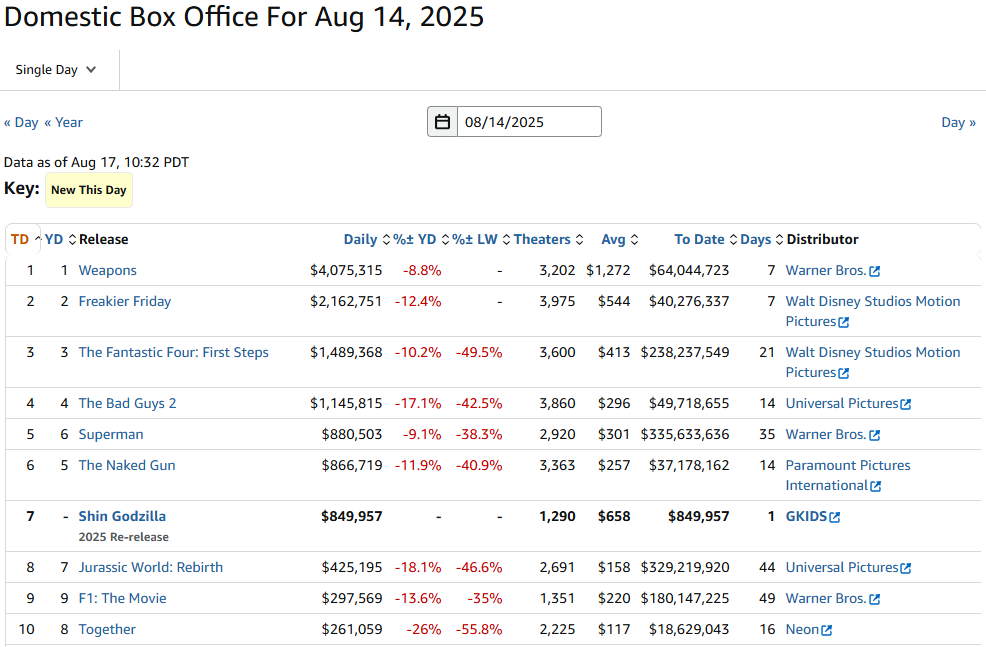986x647 pixels.
Task: Open the Single Day dropdown
Action: (x=55, y=70)
